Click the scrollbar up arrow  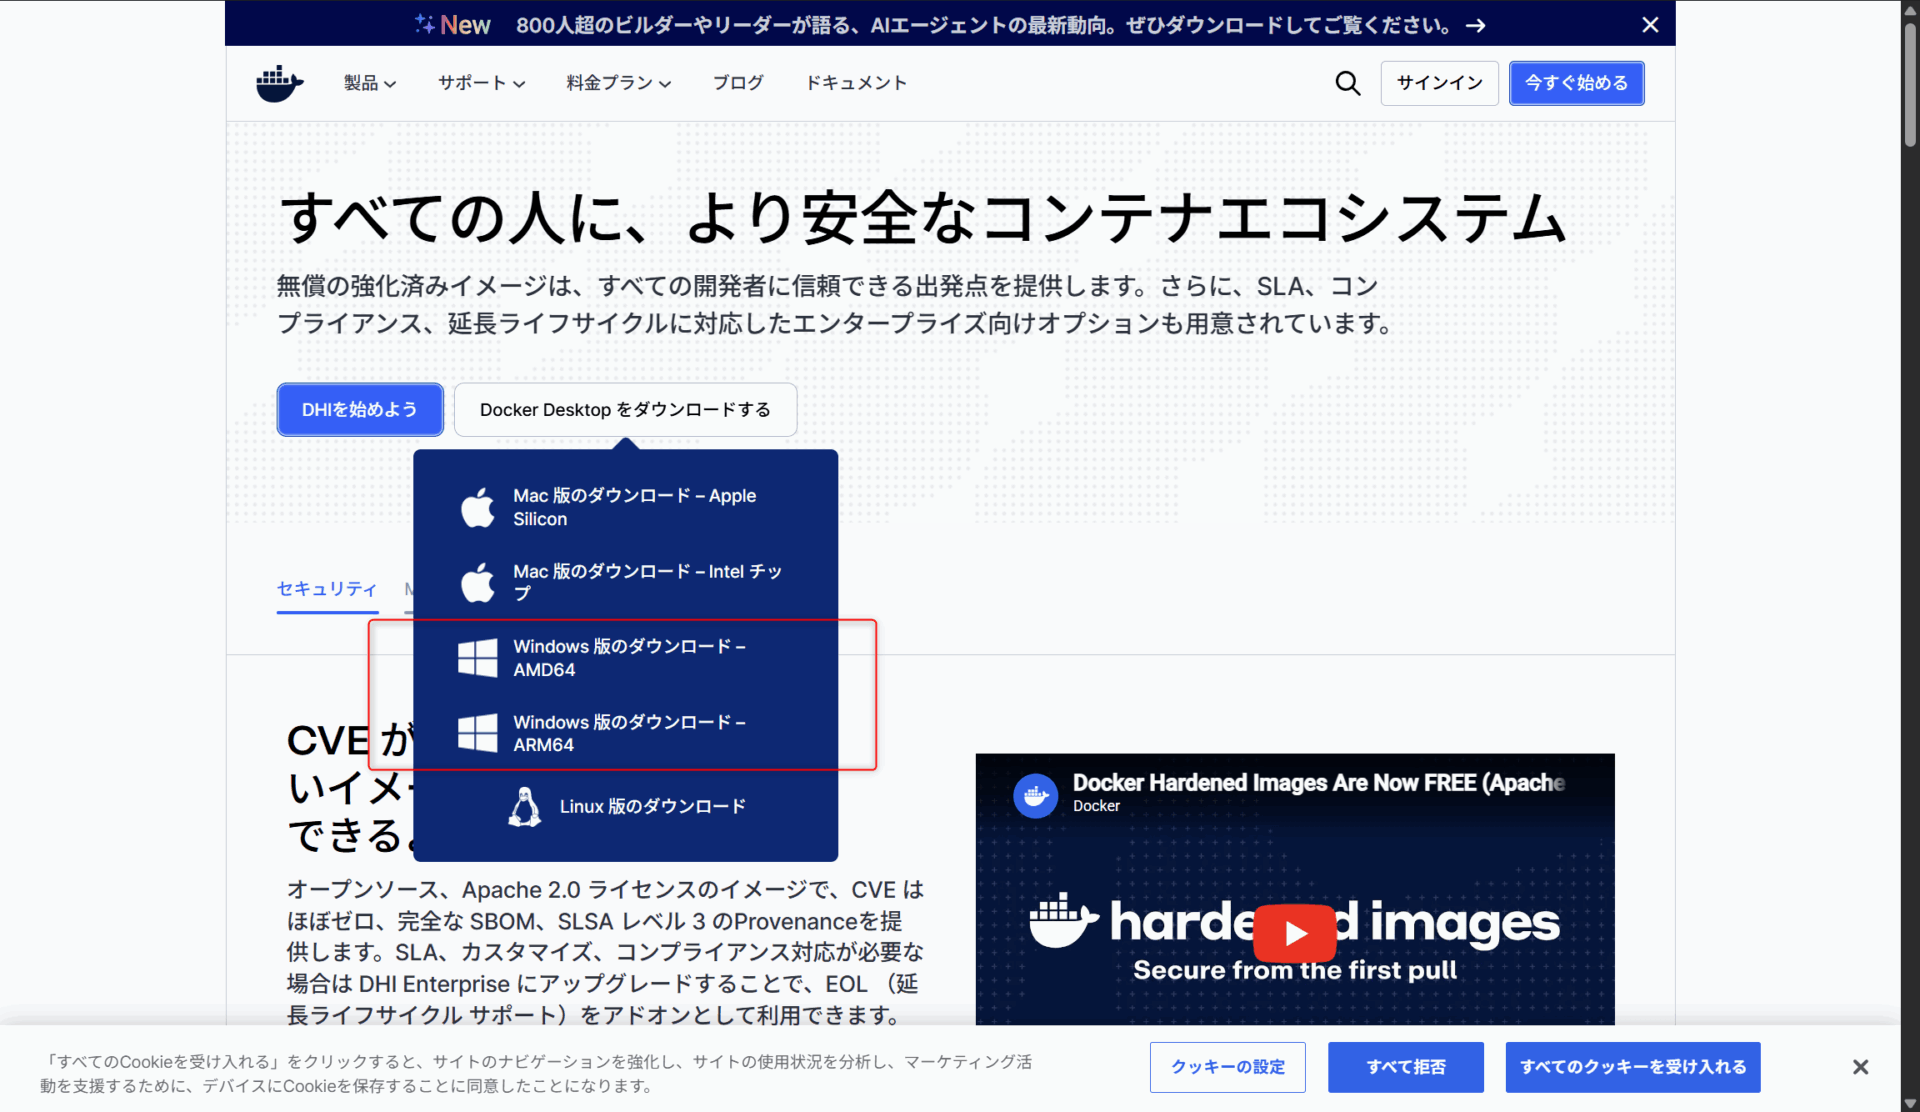[x=1910, y=9]
